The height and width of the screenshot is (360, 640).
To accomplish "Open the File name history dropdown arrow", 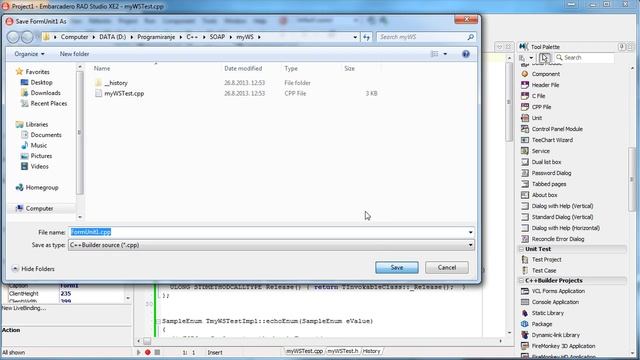I will click(x=471, y=232).
